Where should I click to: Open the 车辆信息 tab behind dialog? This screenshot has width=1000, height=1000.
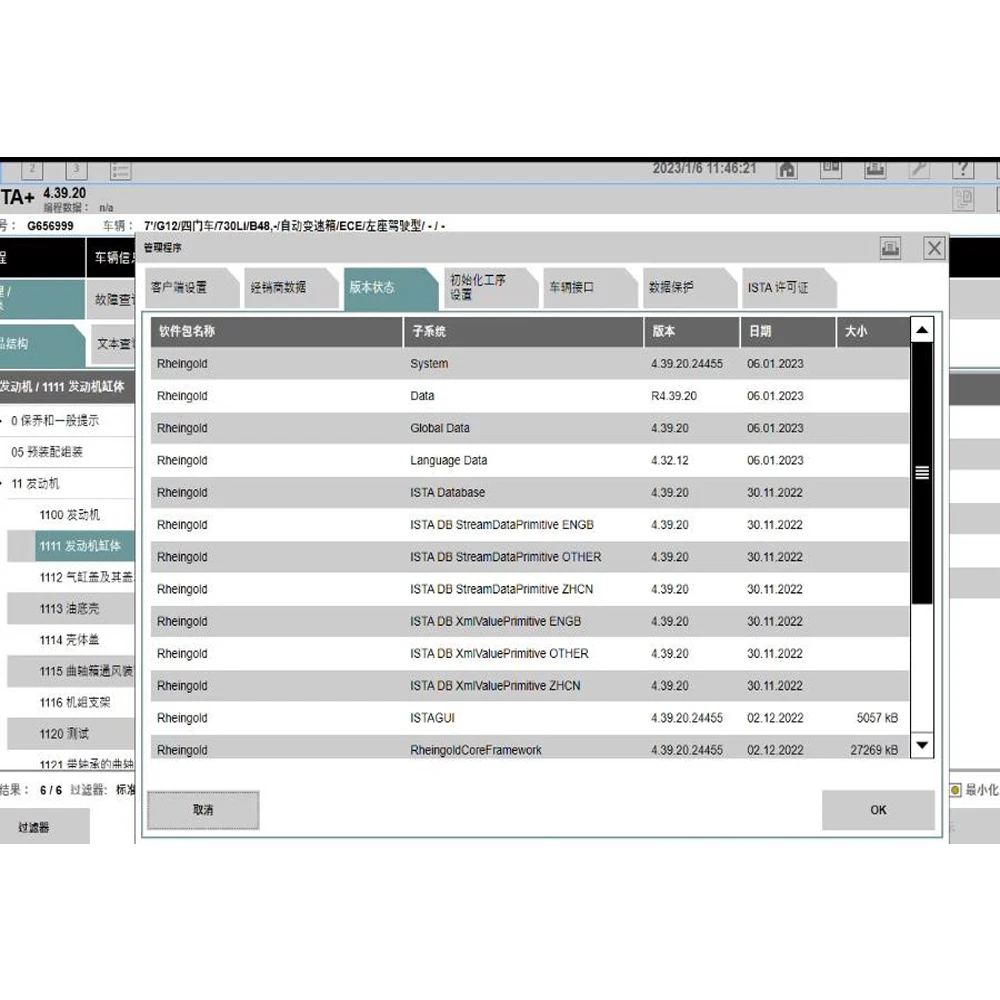click(111, 258)
